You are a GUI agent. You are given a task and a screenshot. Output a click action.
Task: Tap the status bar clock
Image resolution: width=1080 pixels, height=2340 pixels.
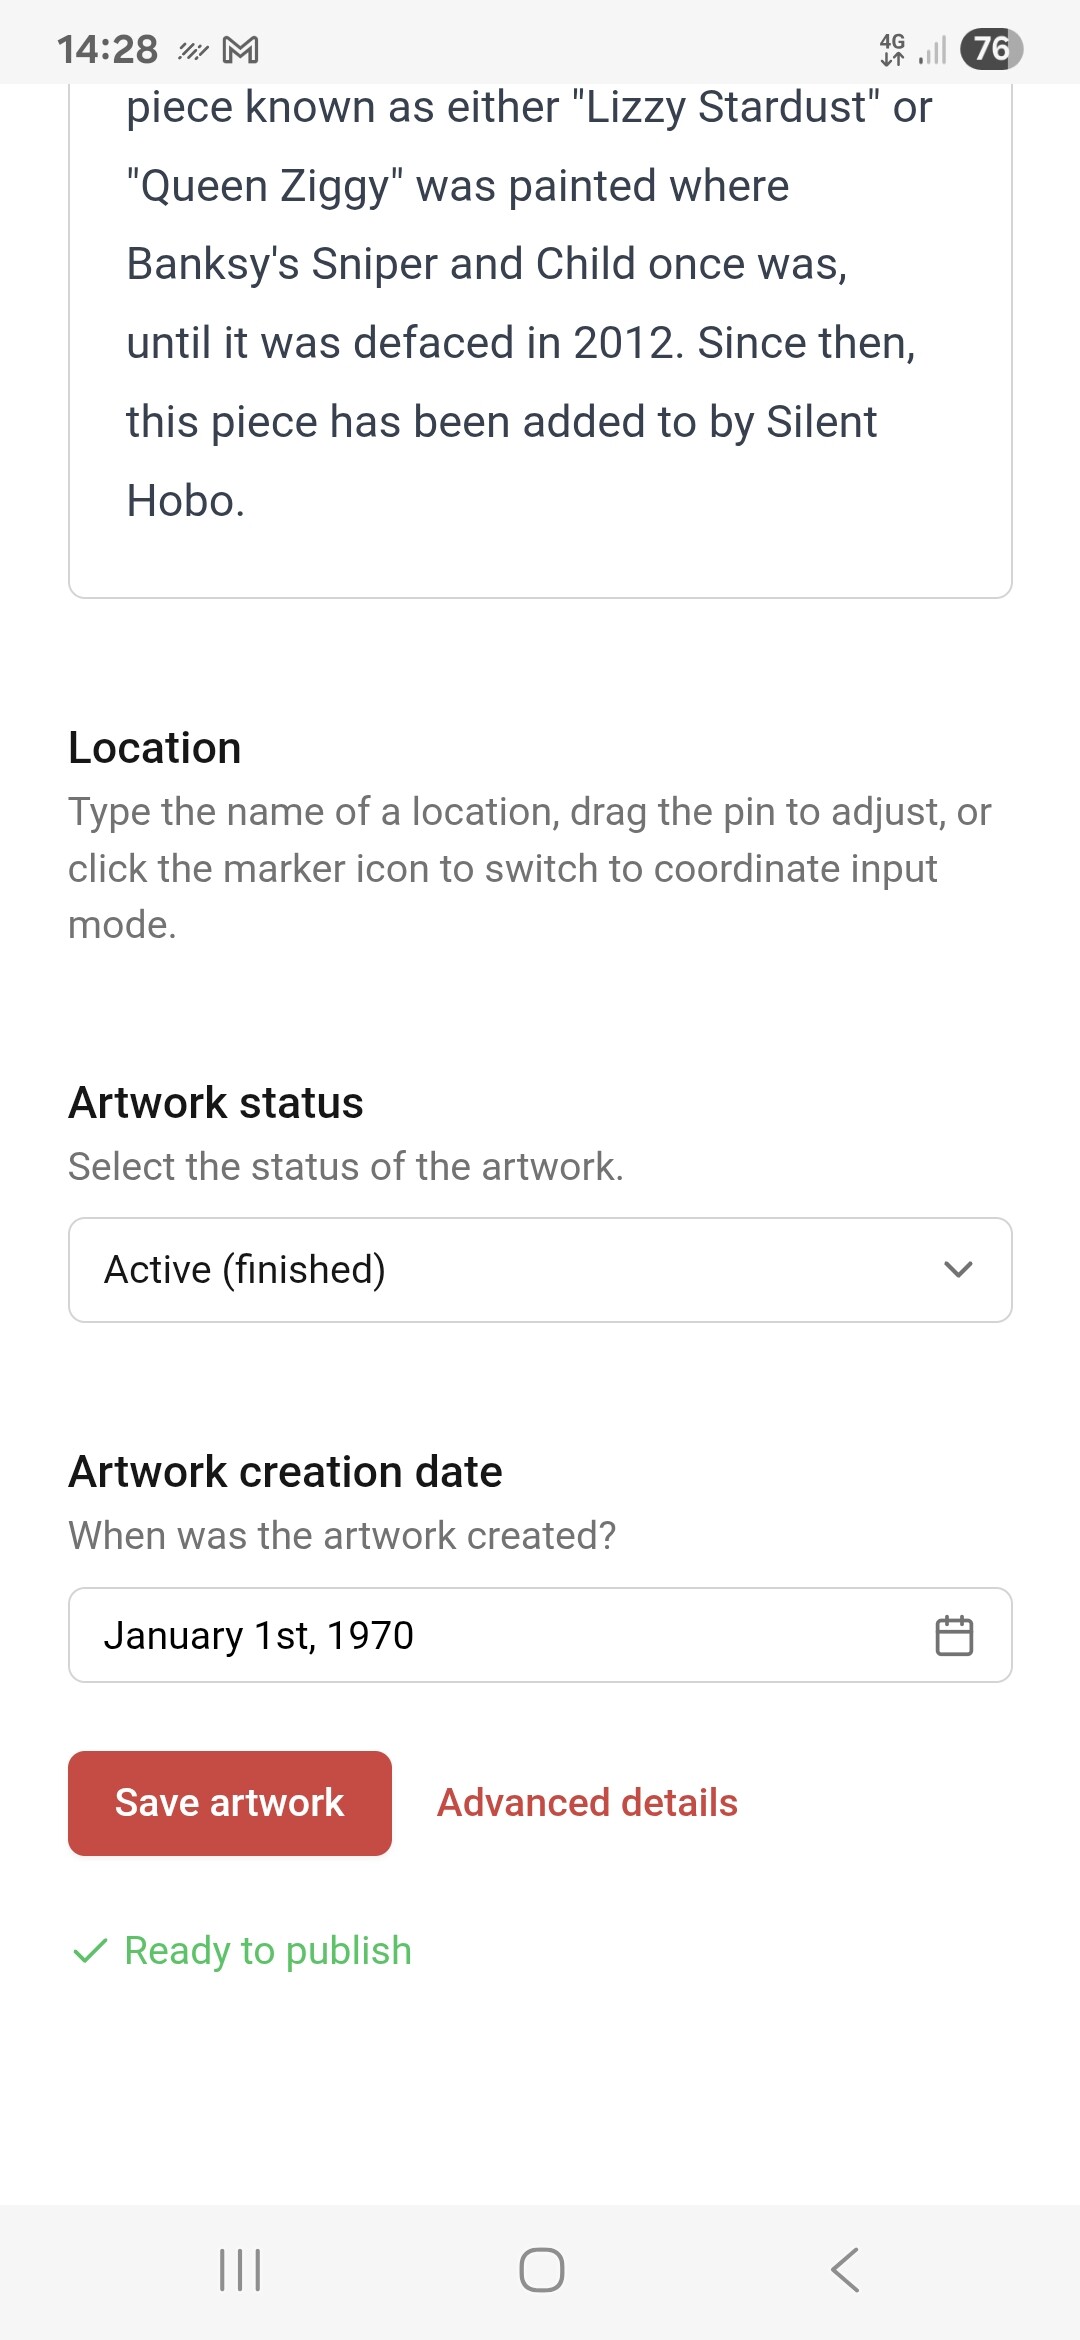coord(107,49)
